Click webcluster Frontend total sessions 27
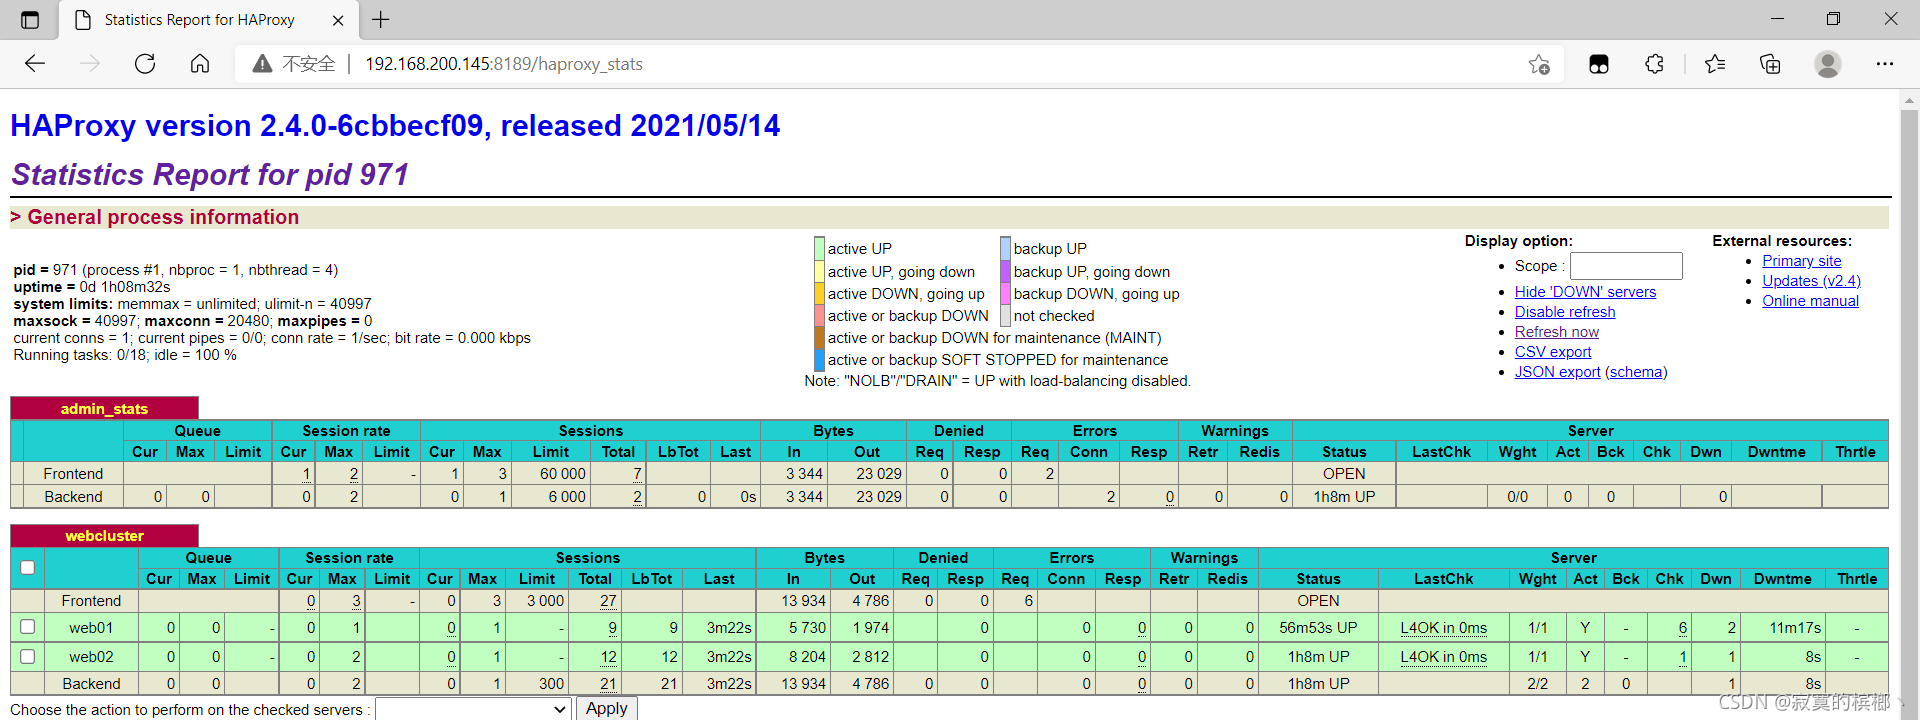This screenshot has width=1920, height=720. (x=608, y=601)
